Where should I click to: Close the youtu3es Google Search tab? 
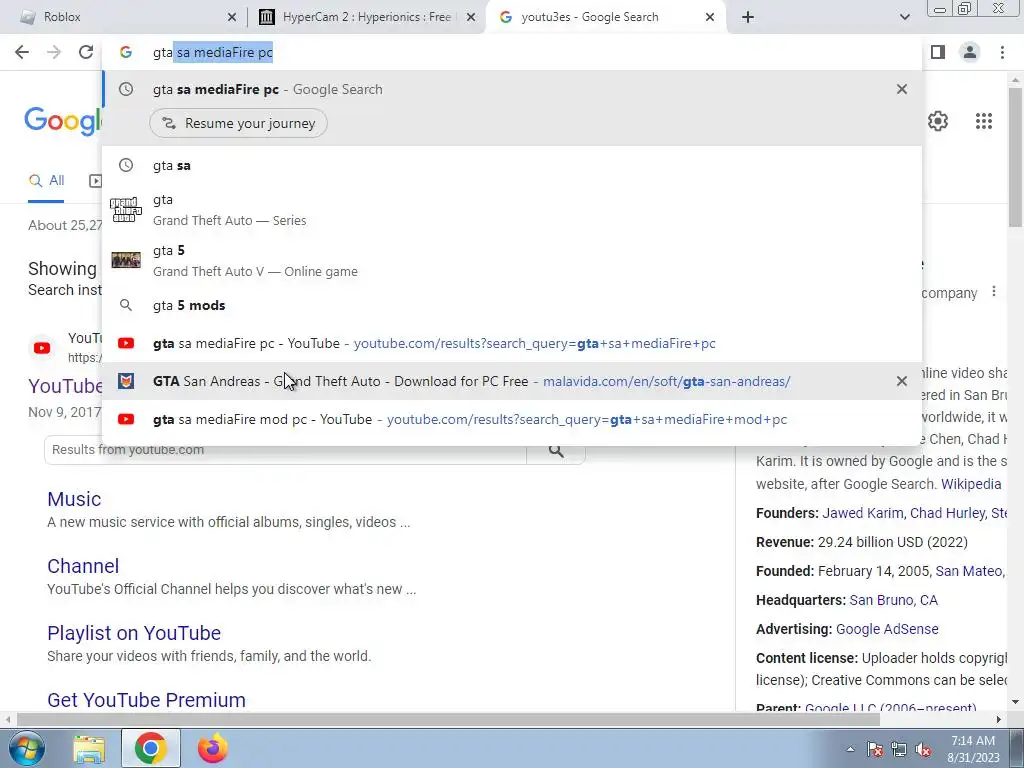tap(710, 17)
